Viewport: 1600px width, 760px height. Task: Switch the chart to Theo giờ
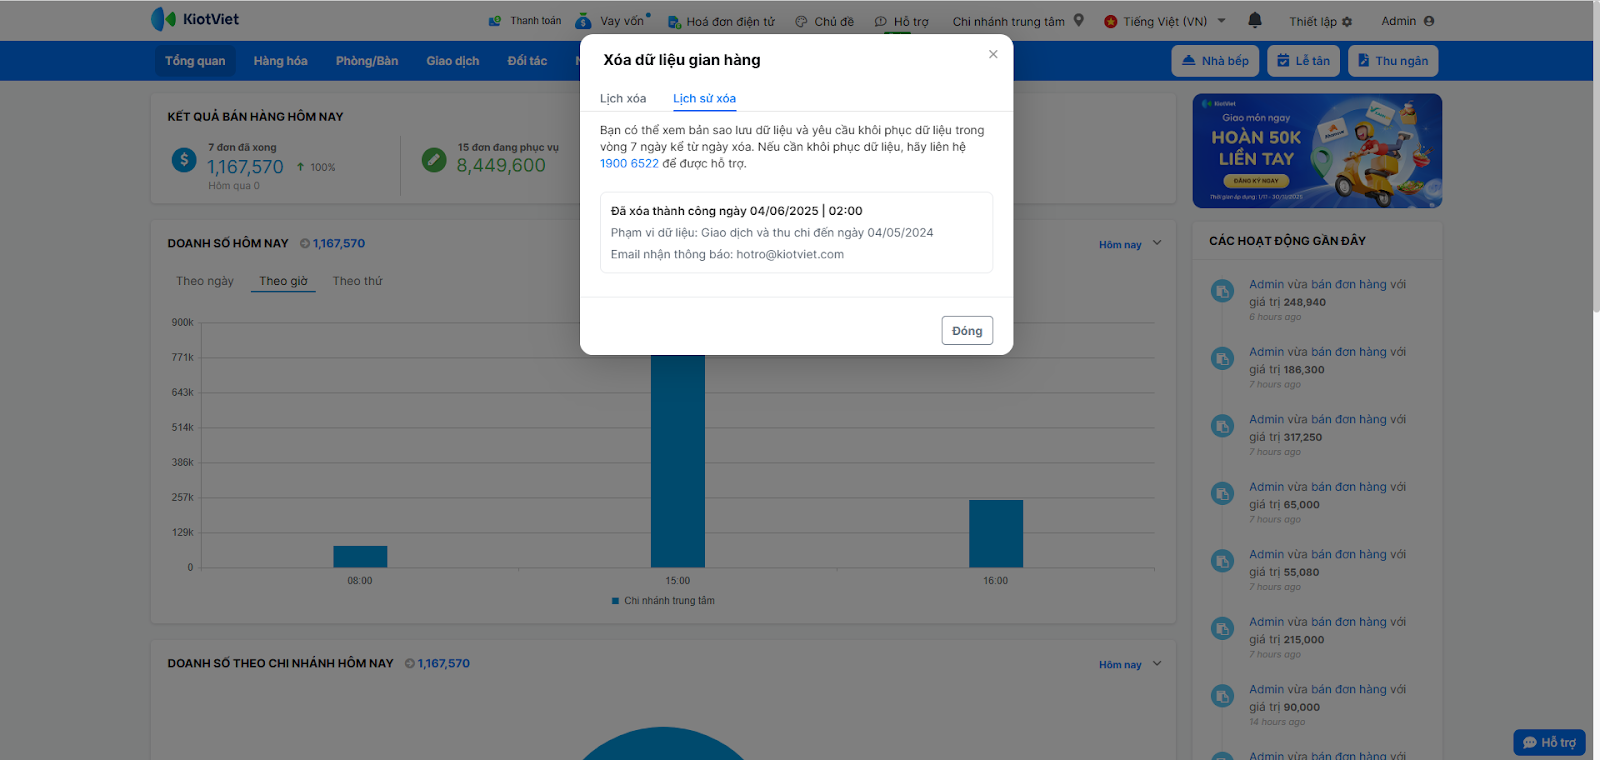(283, 281)
